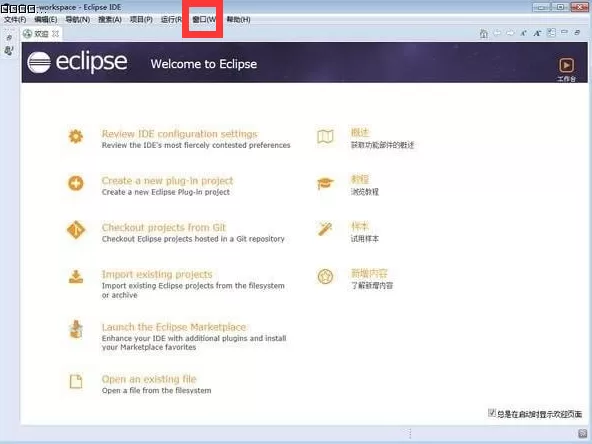Viewport: 592px width, 444px height.
Task: Click the text 'Open a file from the filesystem'
Action: [x=156, y=390]
